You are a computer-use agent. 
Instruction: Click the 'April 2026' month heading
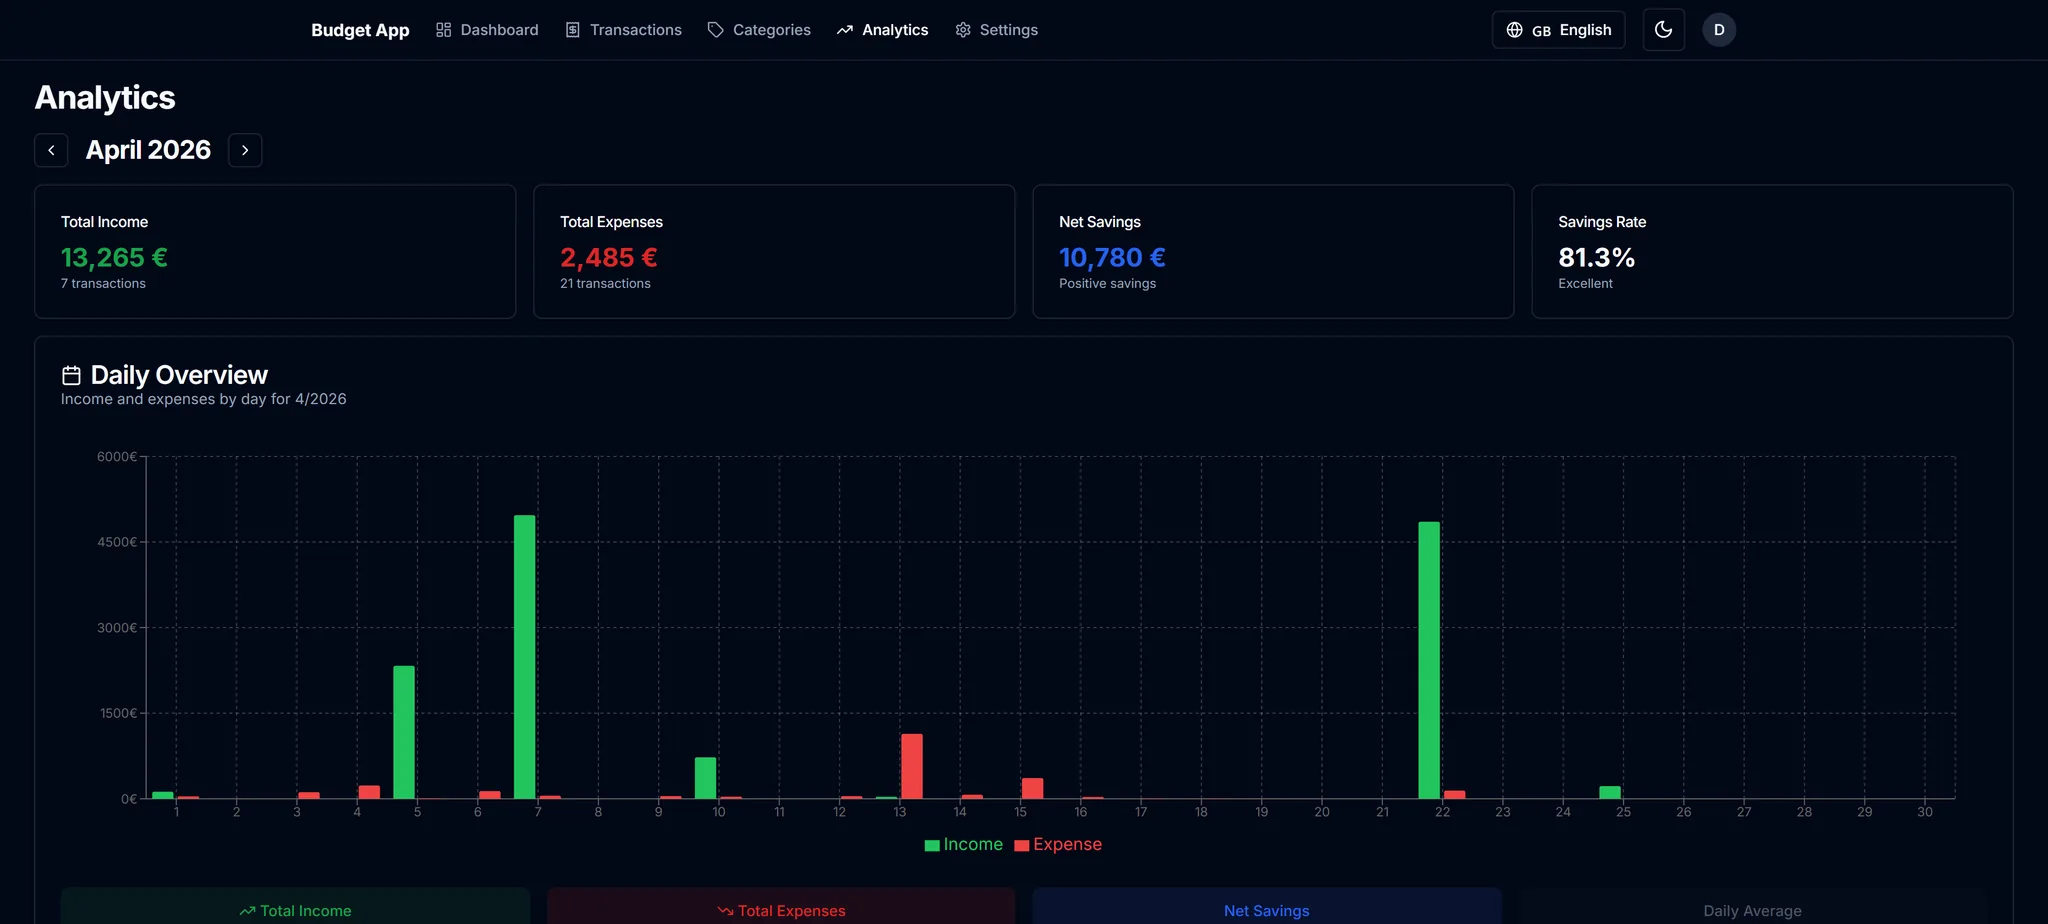pos(148,150)
